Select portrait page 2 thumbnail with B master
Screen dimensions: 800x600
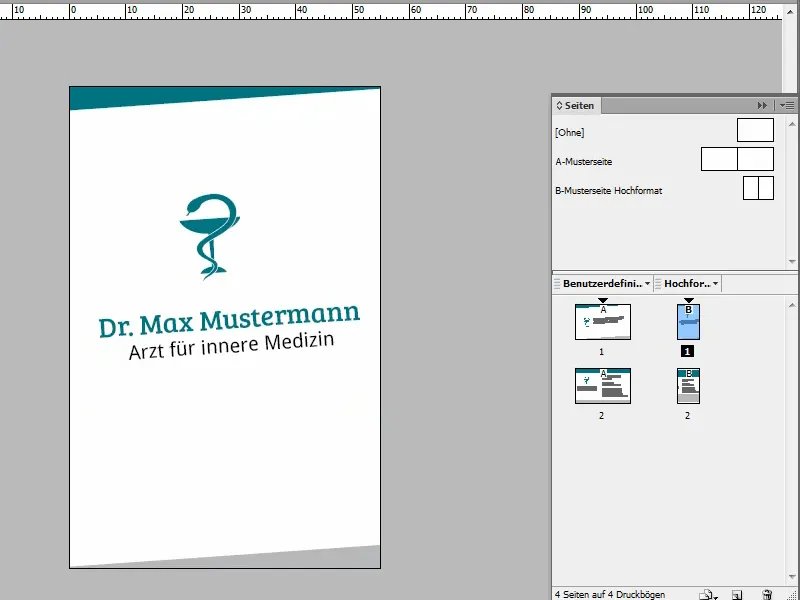point(688,386)
